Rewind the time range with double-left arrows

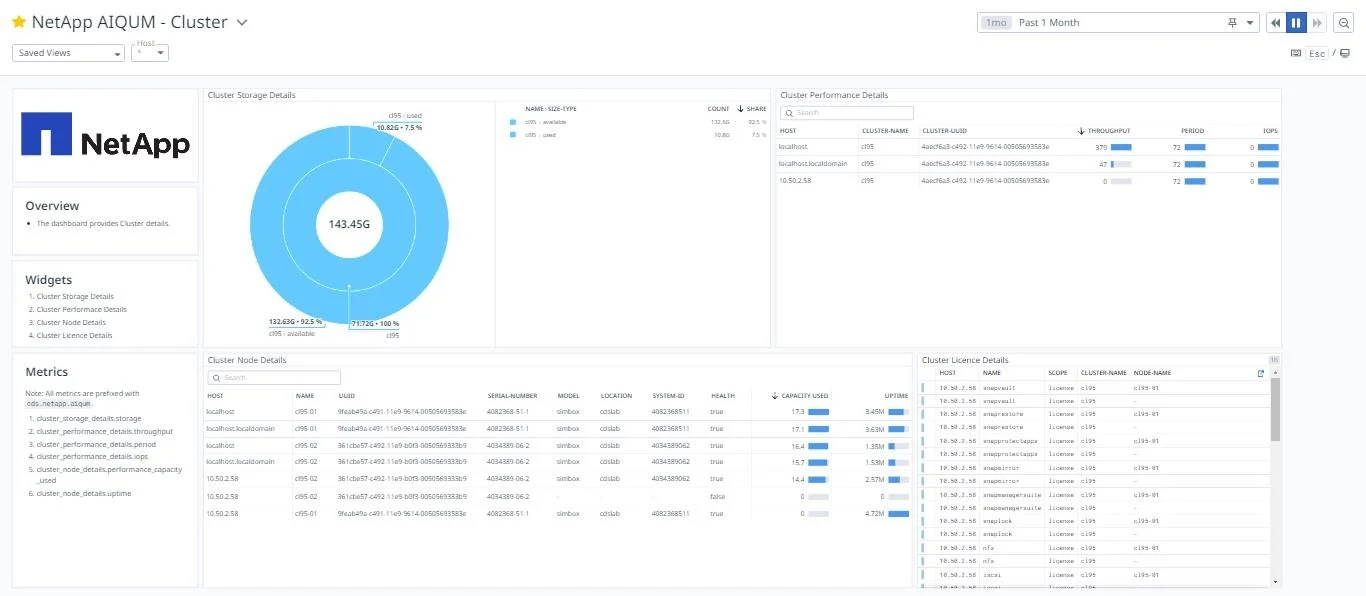1275,22
